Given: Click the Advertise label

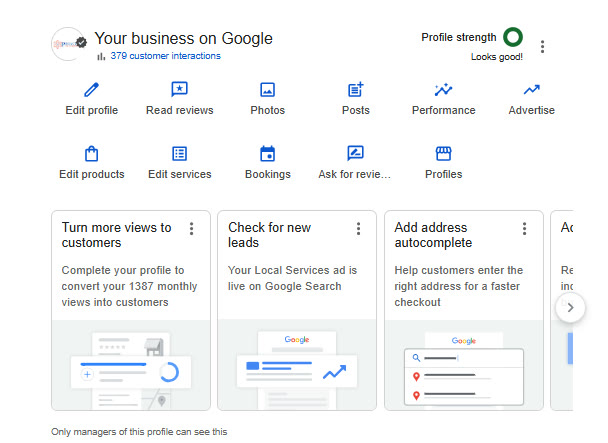Looking at the screenshot, I should coord(532,110).
